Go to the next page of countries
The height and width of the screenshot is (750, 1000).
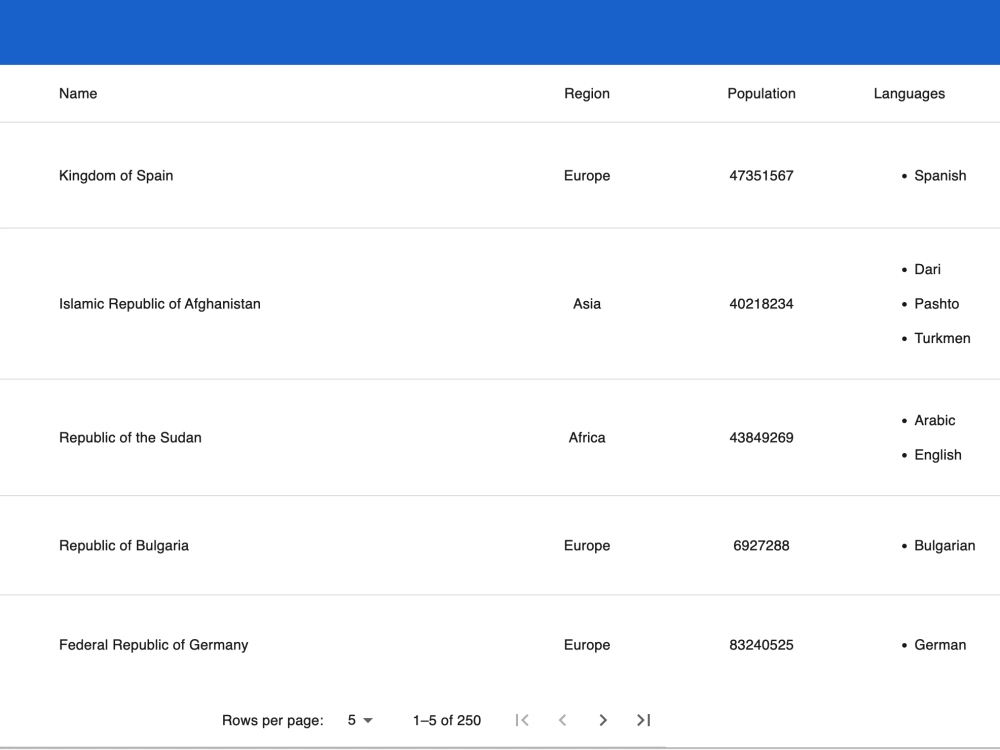click(603, 720)
